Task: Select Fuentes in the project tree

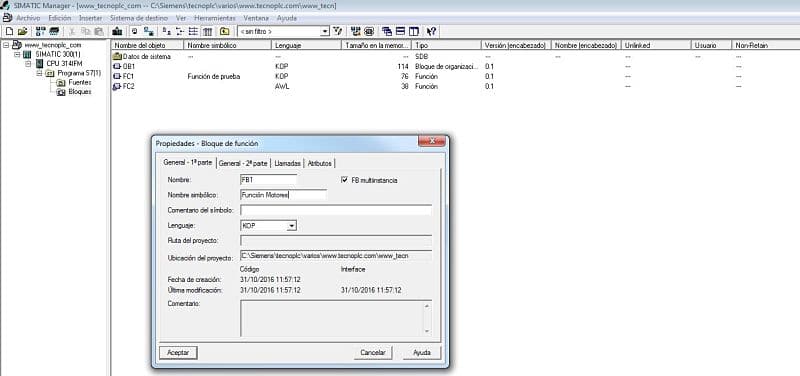Action: 80,82
